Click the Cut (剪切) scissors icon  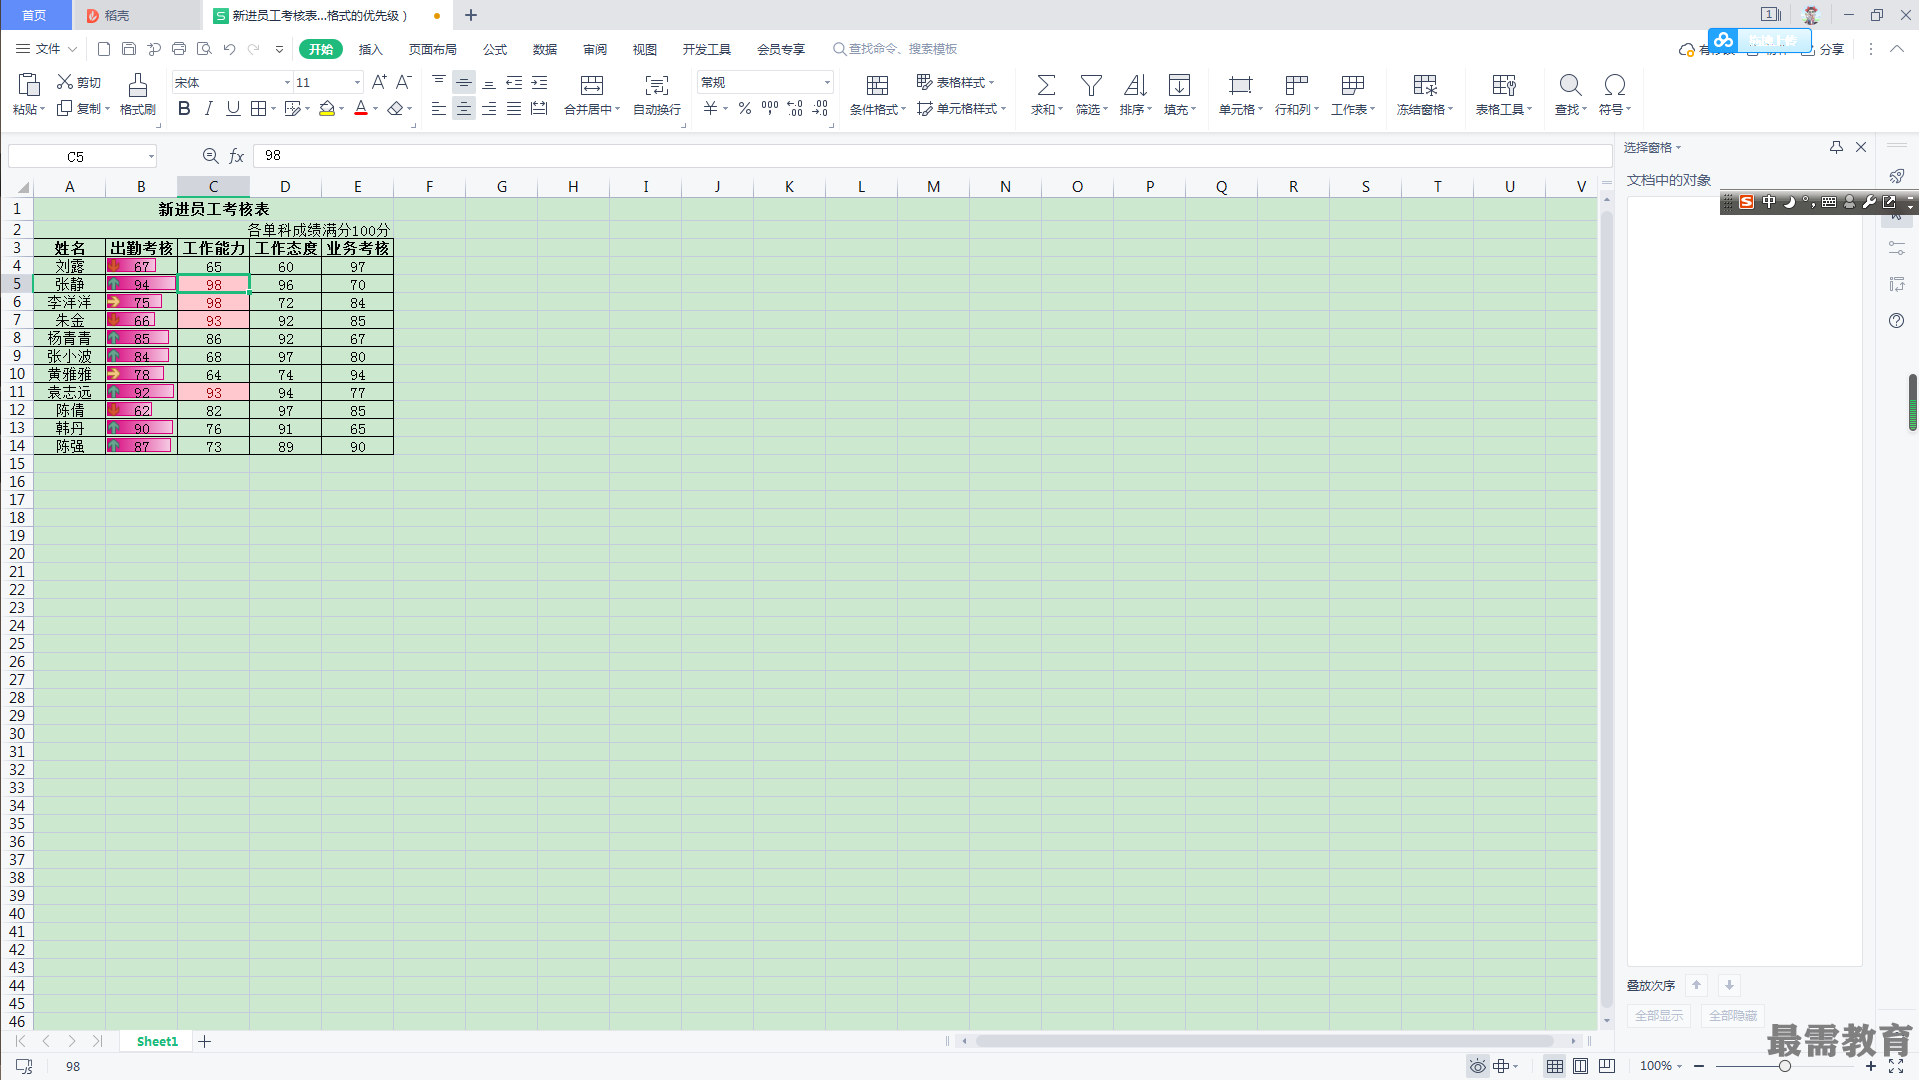tap(65, 82)
